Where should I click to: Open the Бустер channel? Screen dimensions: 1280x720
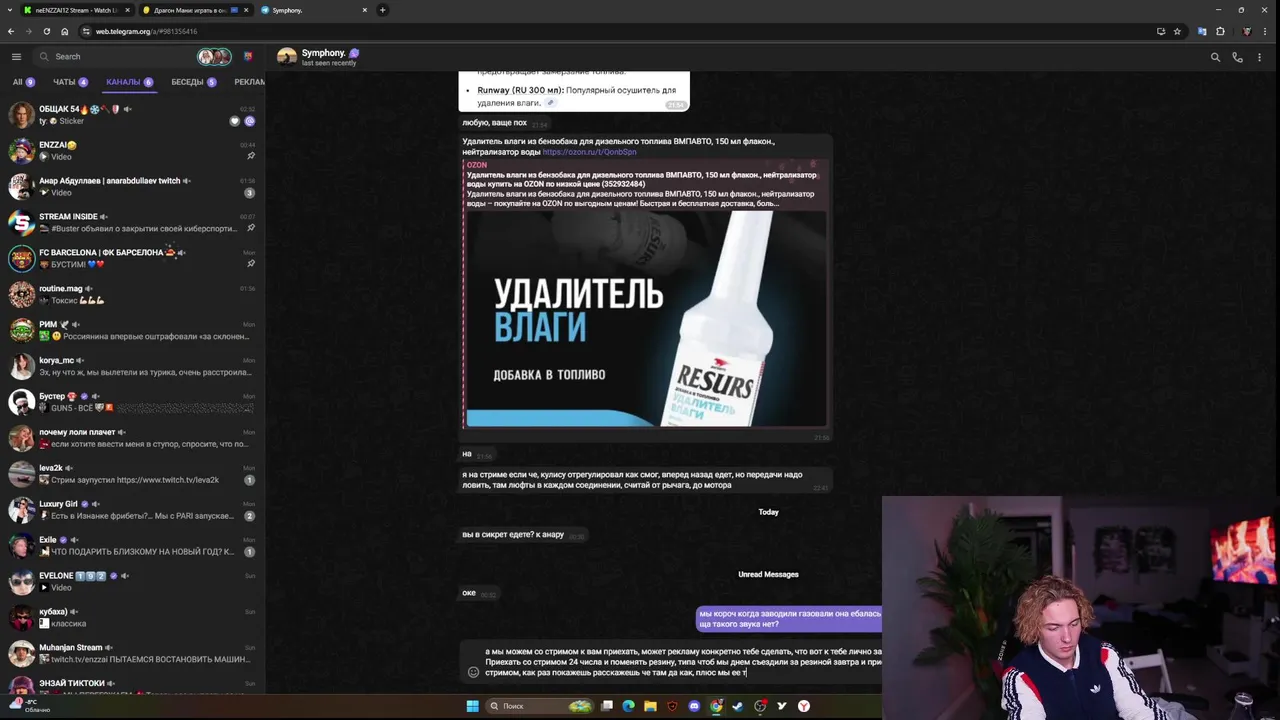(x=132, y=402)
